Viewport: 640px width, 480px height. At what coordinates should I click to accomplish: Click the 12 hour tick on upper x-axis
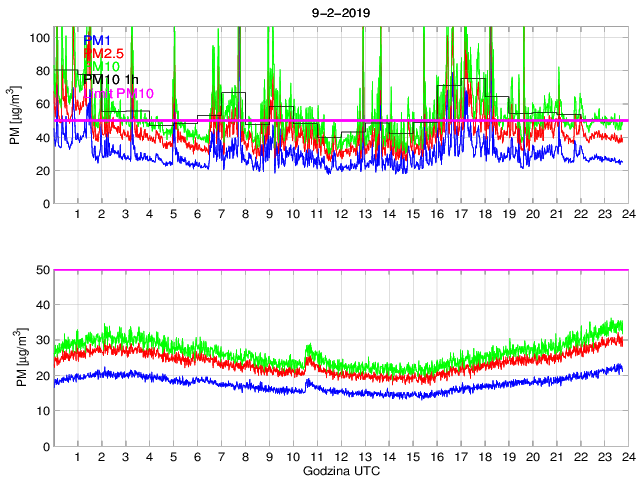(341, 215)
